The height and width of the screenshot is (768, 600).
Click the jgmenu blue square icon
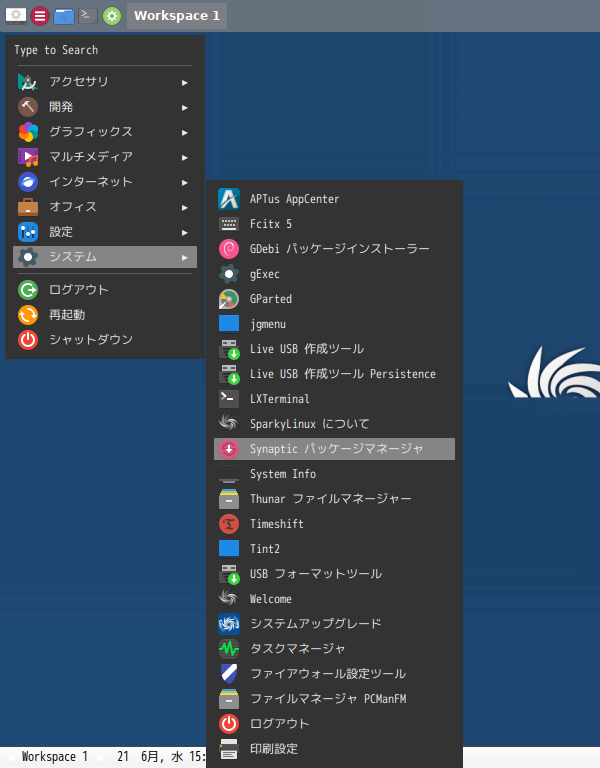coord(229,324)
